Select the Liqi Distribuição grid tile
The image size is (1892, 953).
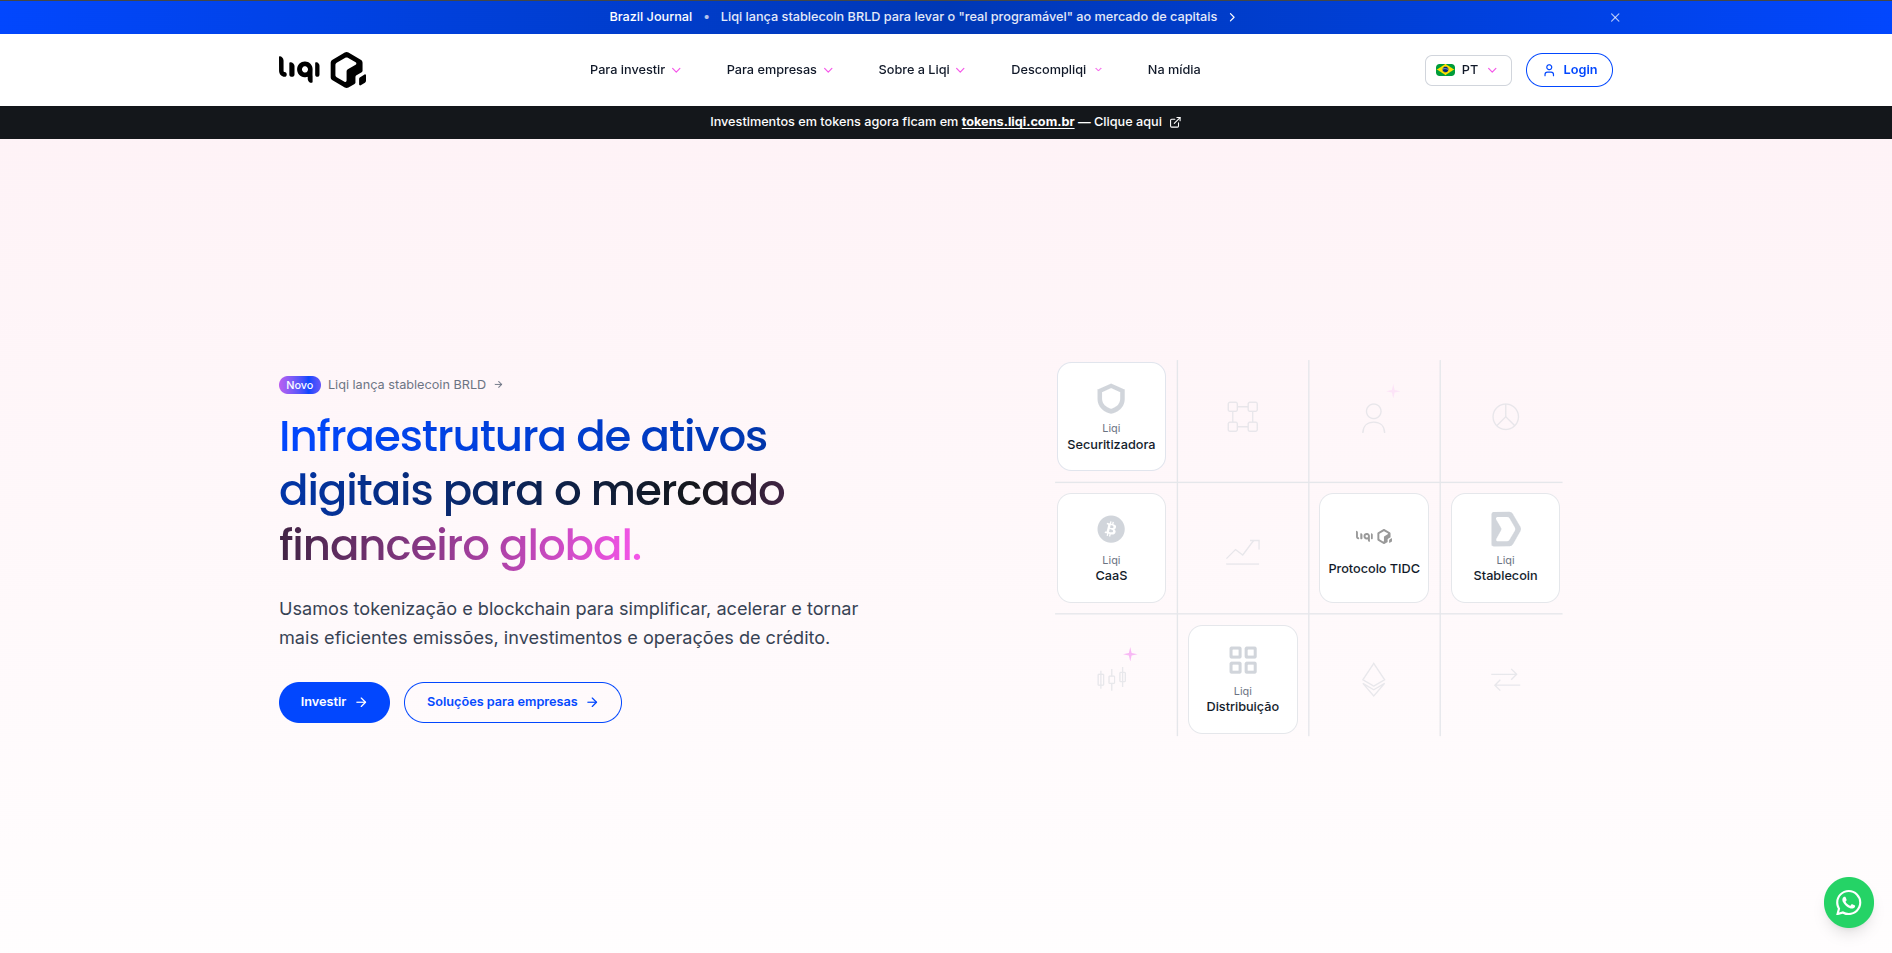click(1242, 679)
